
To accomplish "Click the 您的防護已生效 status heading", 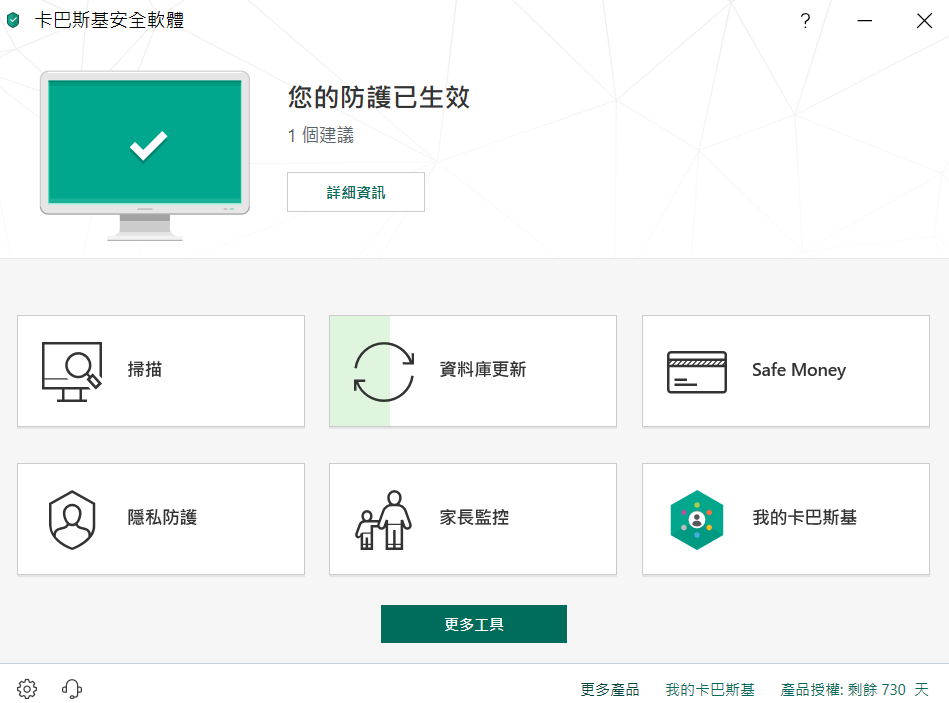I will pos(379,97).
